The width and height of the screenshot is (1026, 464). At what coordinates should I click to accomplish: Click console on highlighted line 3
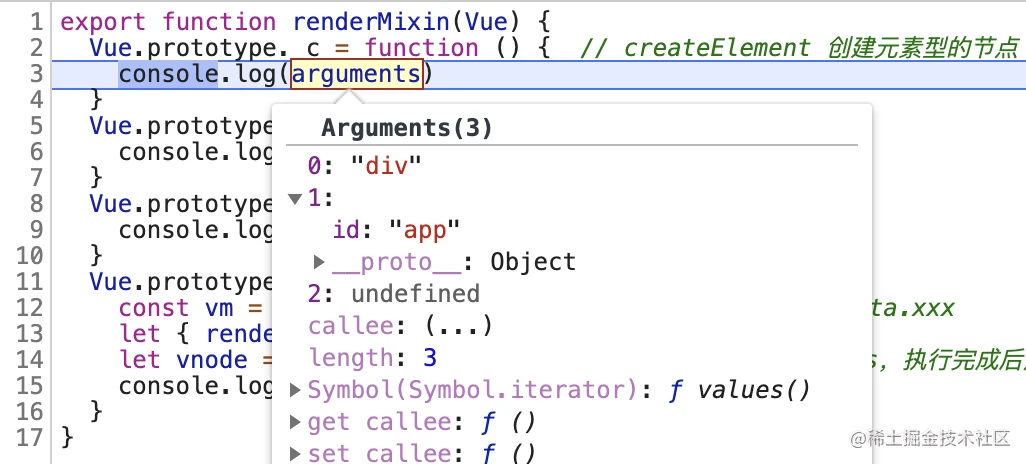pos(168,75)
